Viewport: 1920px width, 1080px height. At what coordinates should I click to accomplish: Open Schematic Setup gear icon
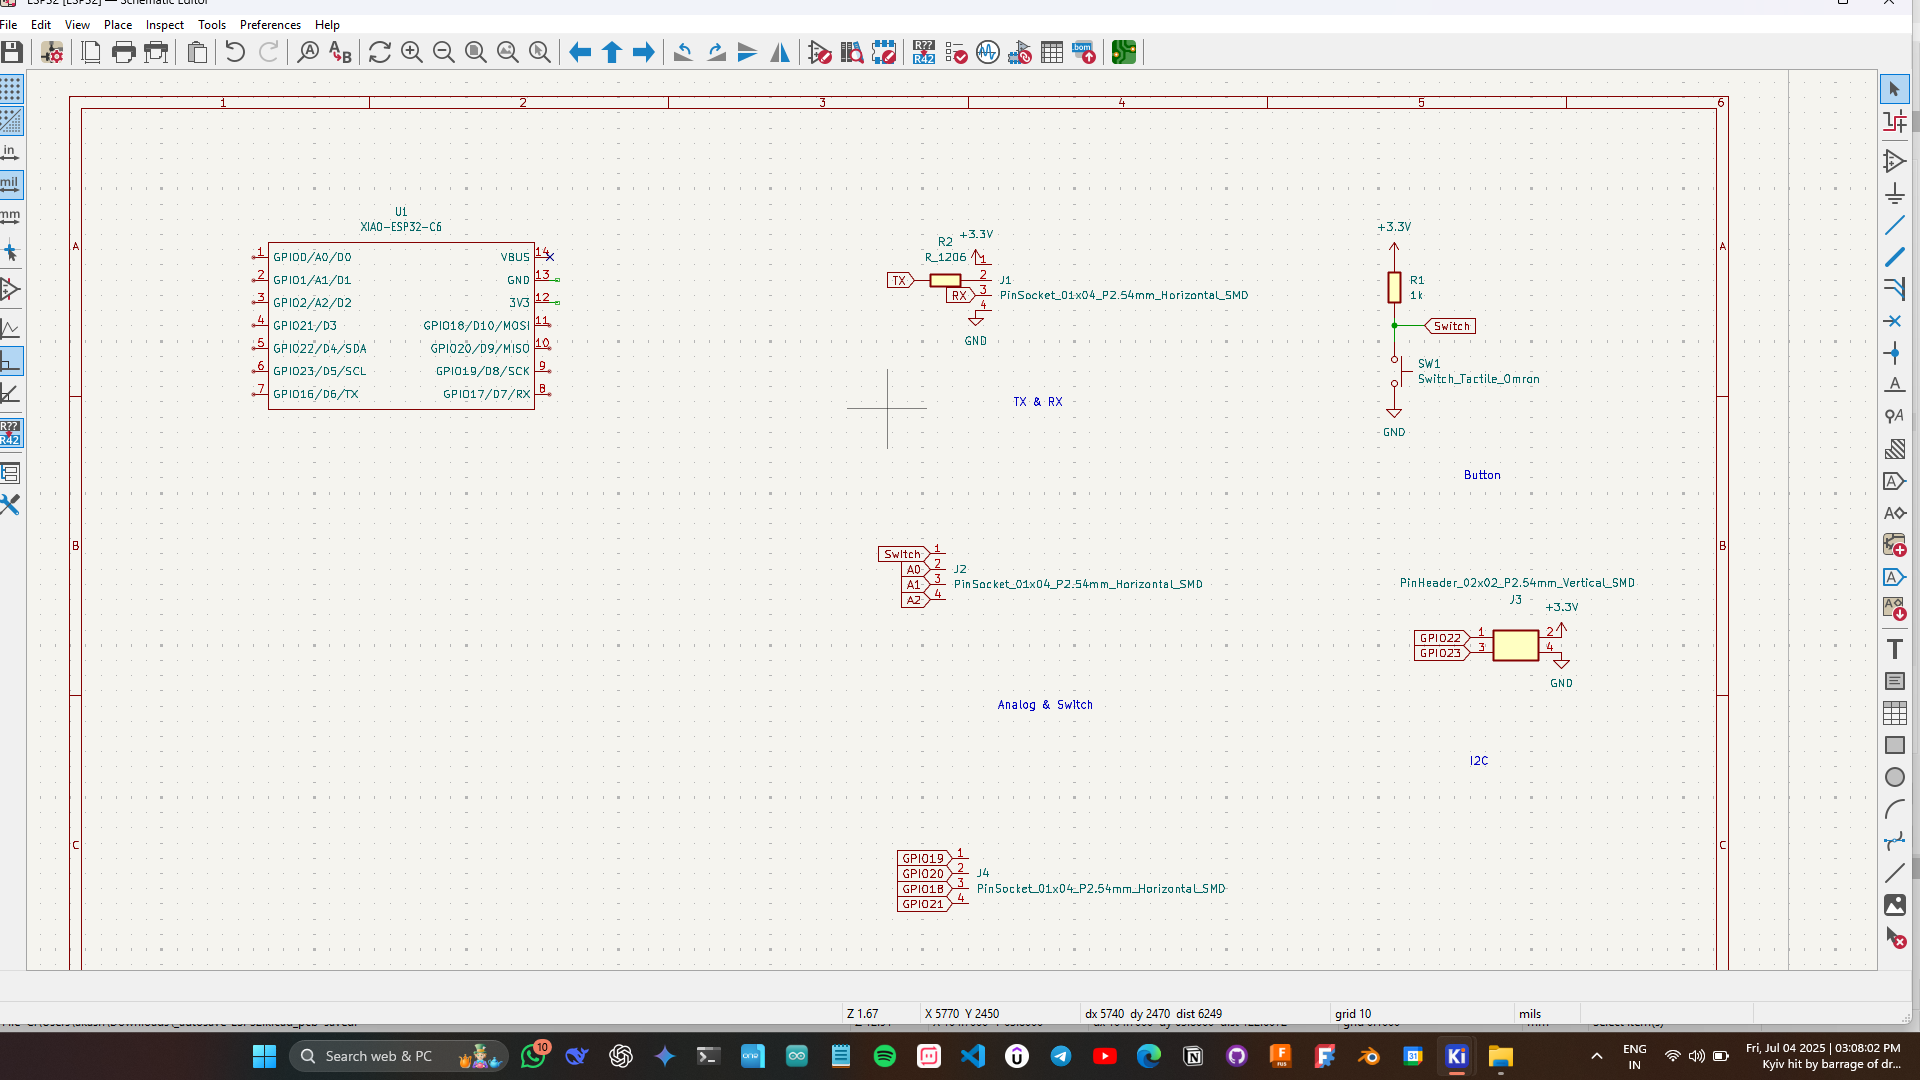click(x=52, y=52)
